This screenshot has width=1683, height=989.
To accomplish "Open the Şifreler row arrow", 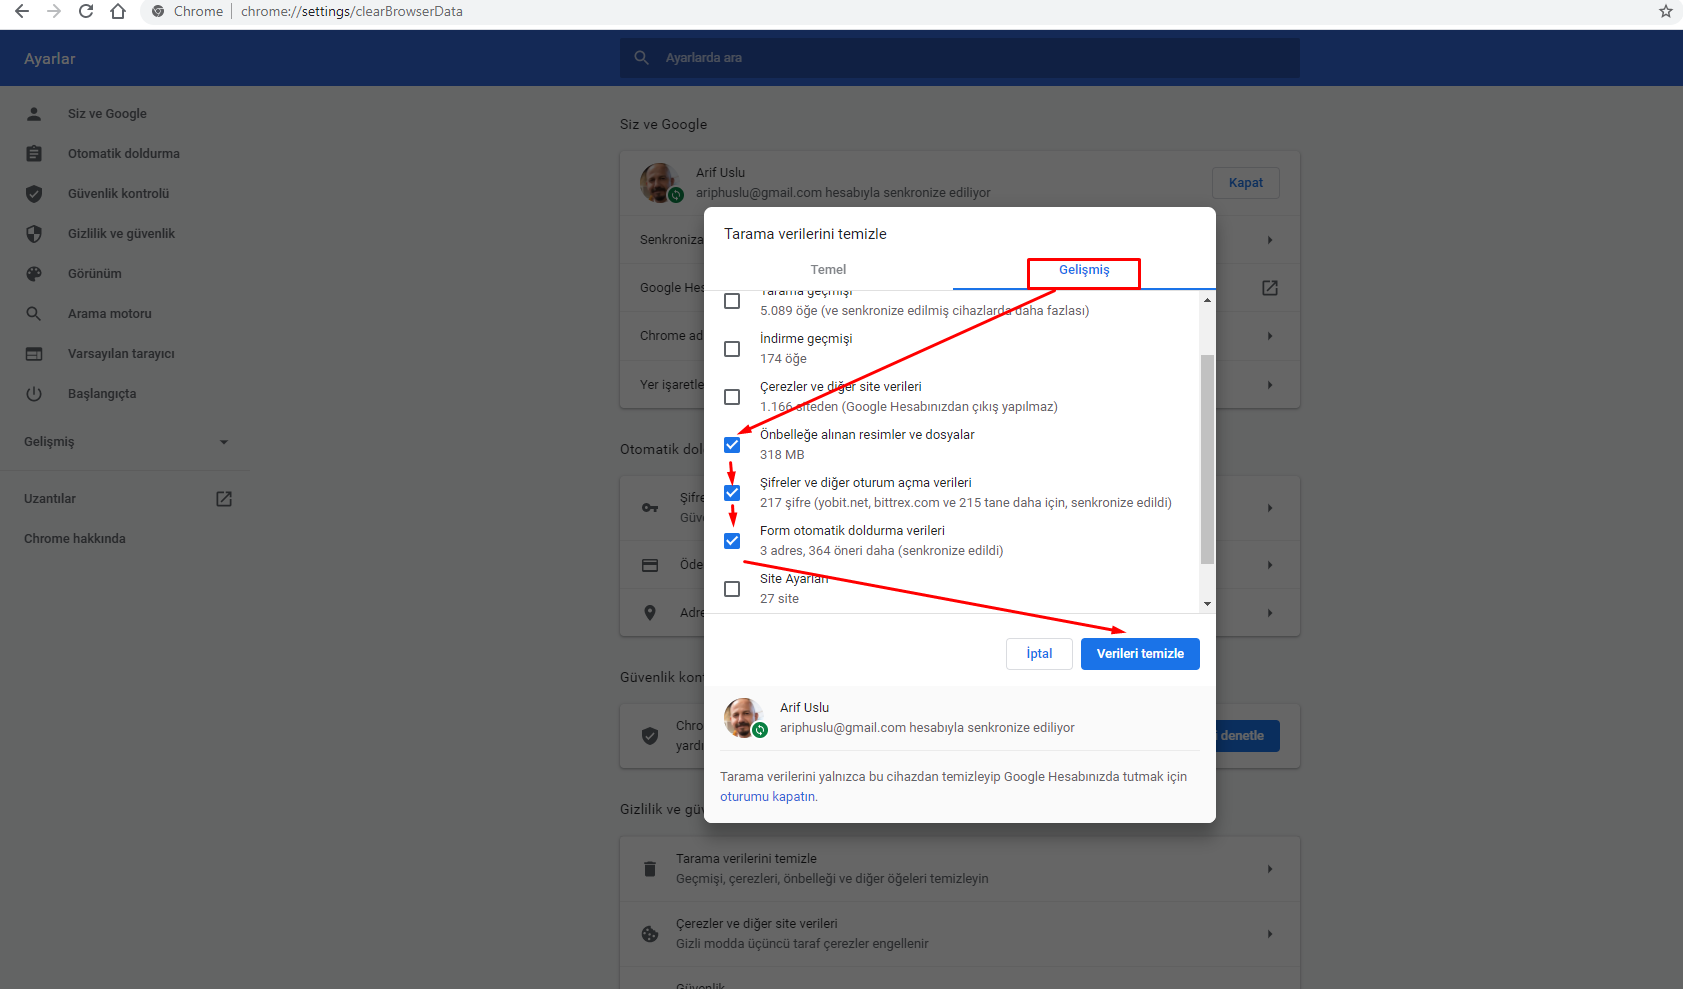I will click(x=1270, y=508).
